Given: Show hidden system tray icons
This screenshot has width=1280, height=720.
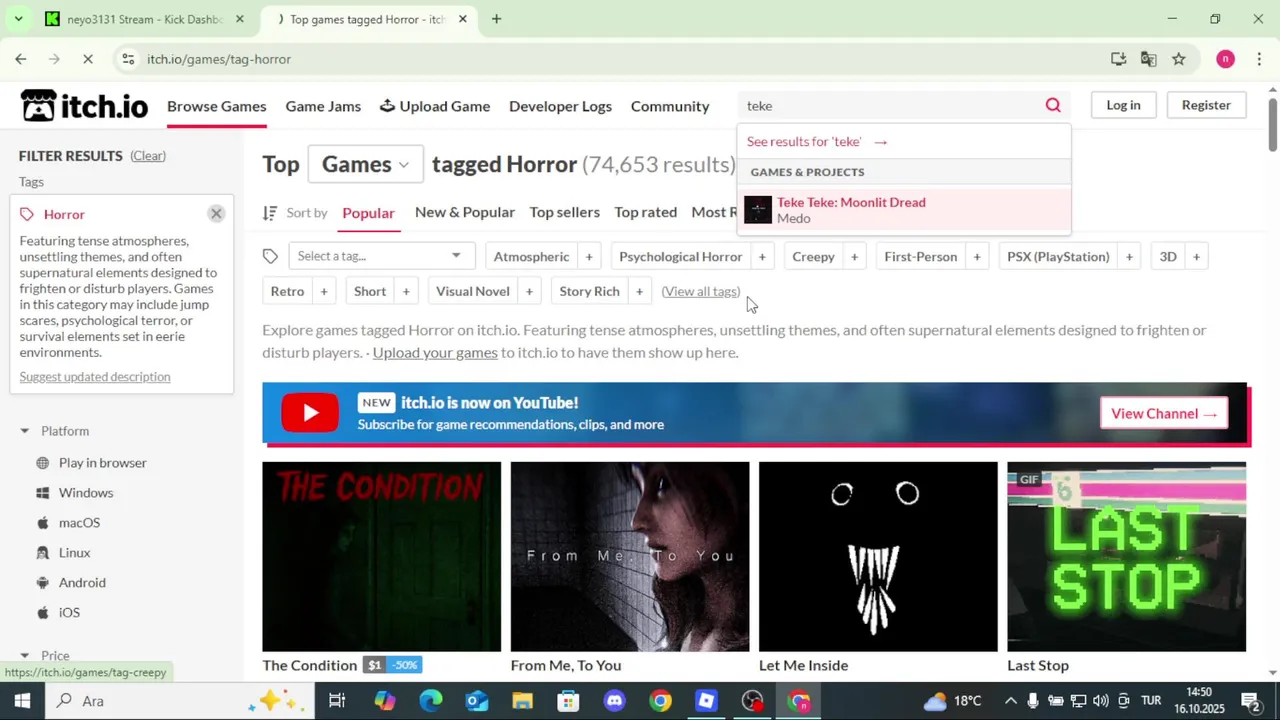Looking at the screenshot, I should pos(1011,701).
